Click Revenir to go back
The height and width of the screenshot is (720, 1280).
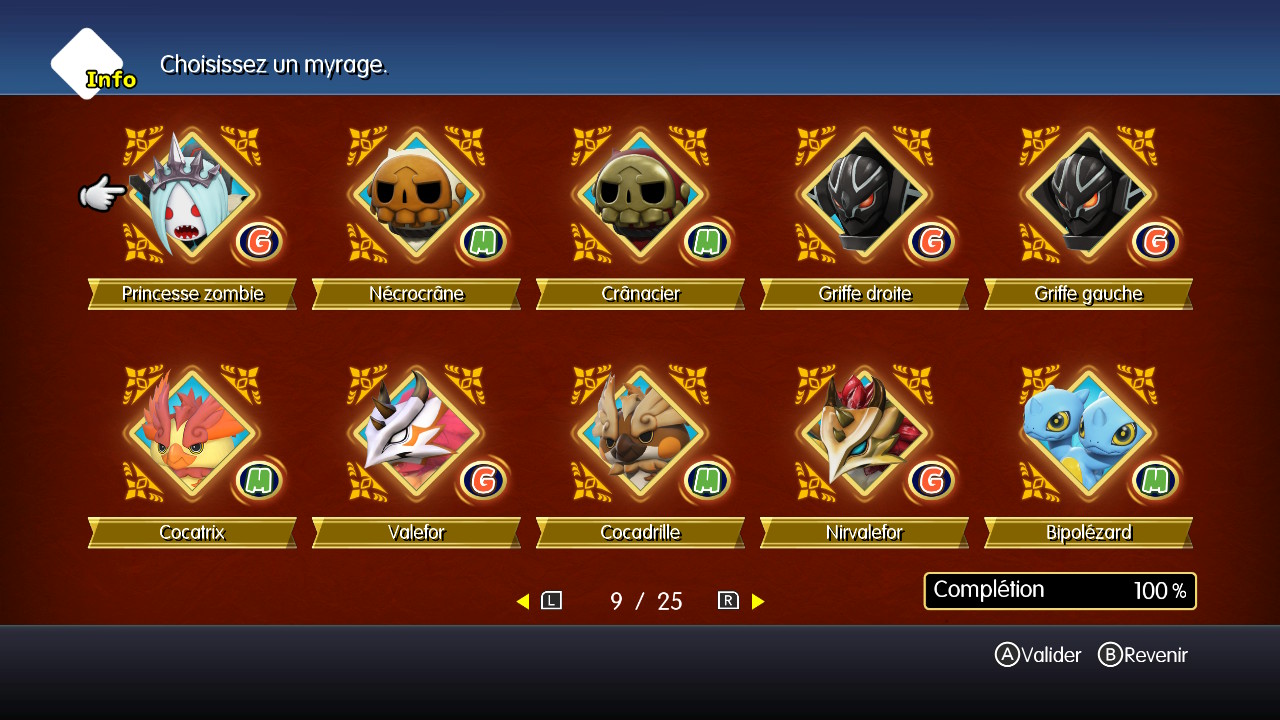coord(1143,655)
